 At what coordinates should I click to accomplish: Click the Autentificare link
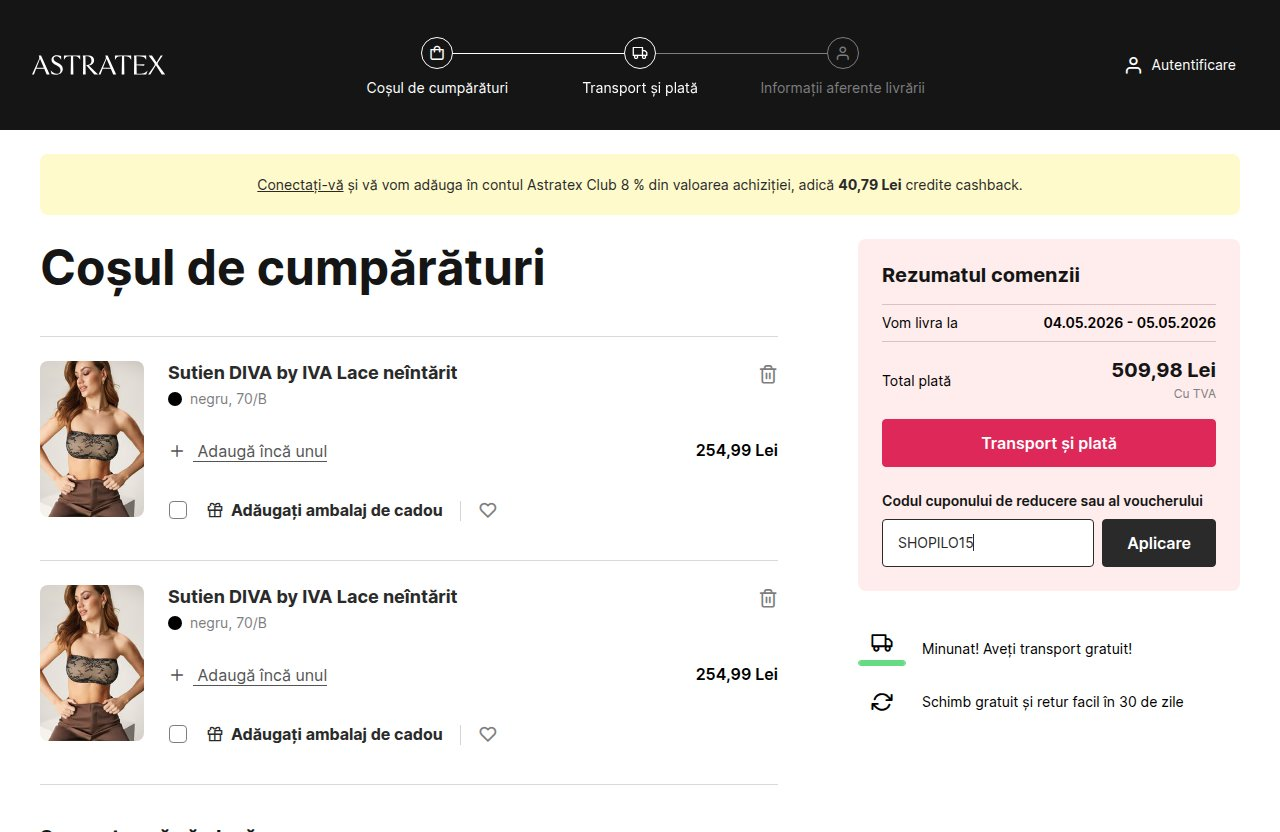click(1193, 65)
